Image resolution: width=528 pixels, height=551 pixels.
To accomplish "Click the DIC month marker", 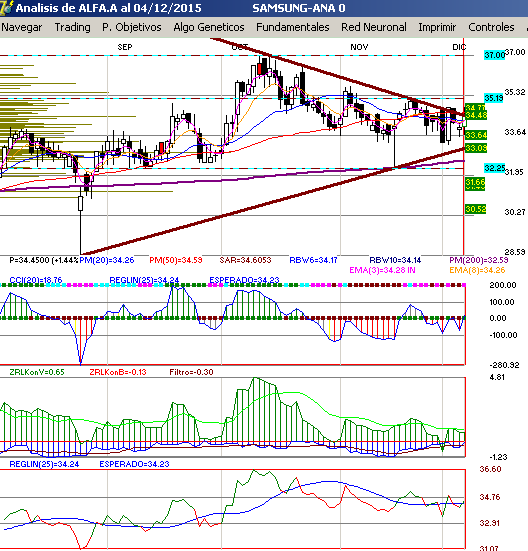I will point(459,47).
